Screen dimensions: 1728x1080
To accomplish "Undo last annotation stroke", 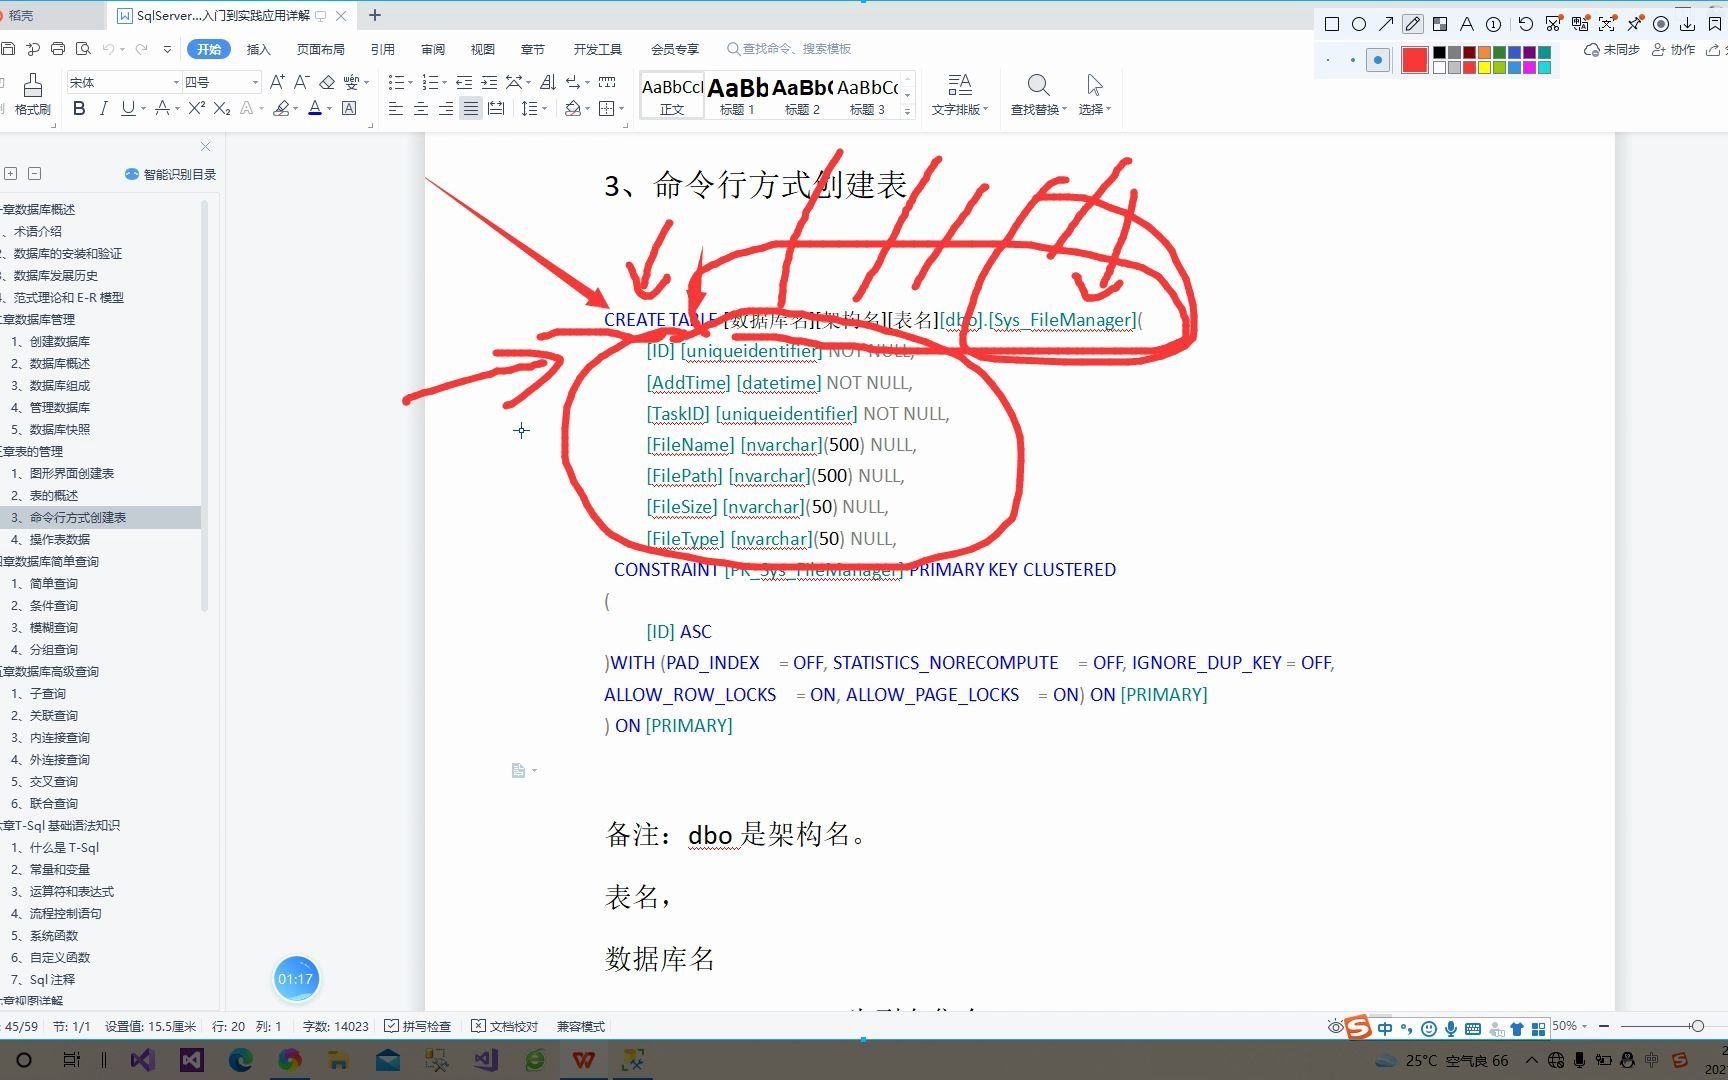I will tap(1525, 24).
